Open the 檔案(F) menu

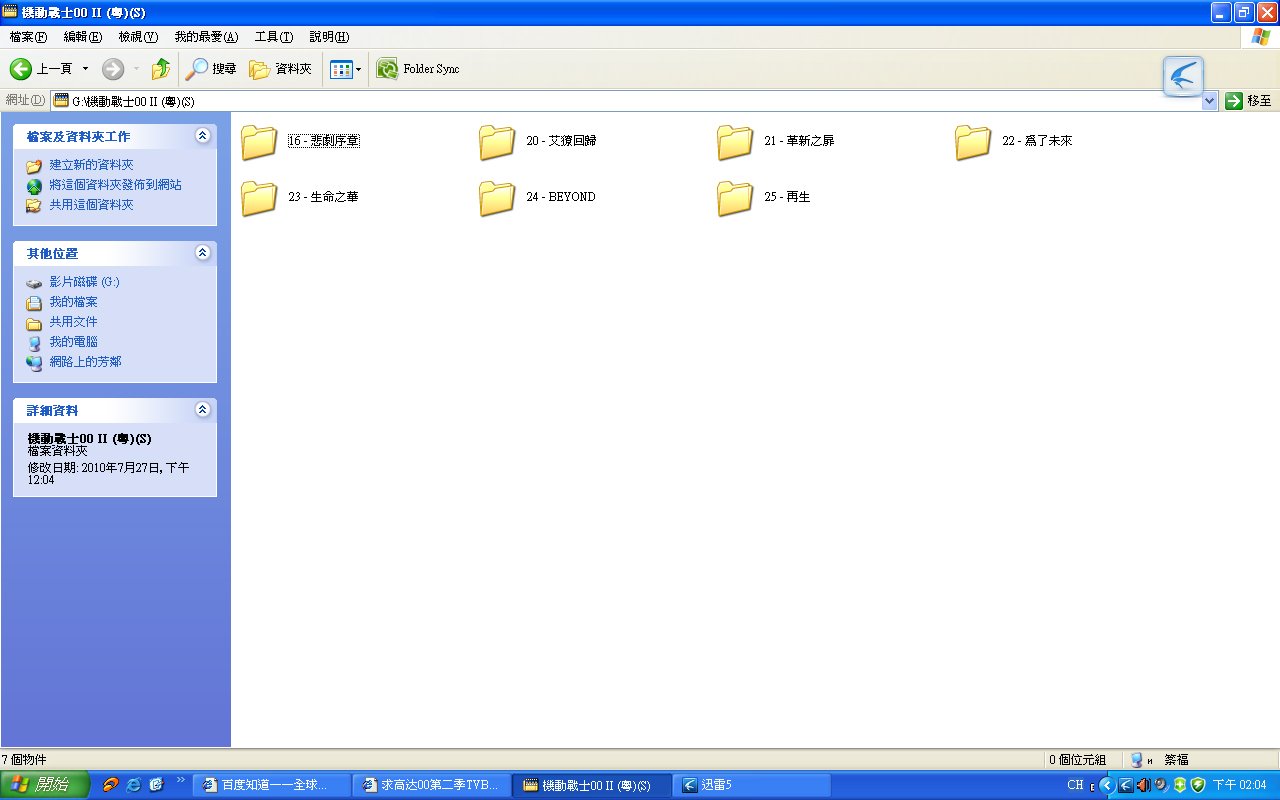(28, 37)
